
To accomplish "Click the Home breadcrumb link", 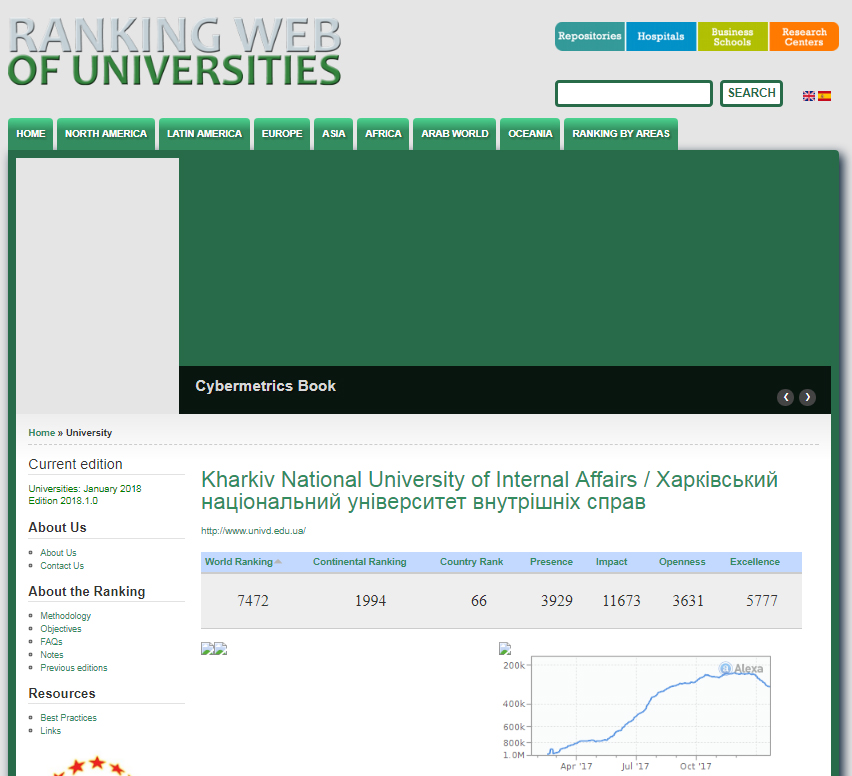I will point(42,433).
